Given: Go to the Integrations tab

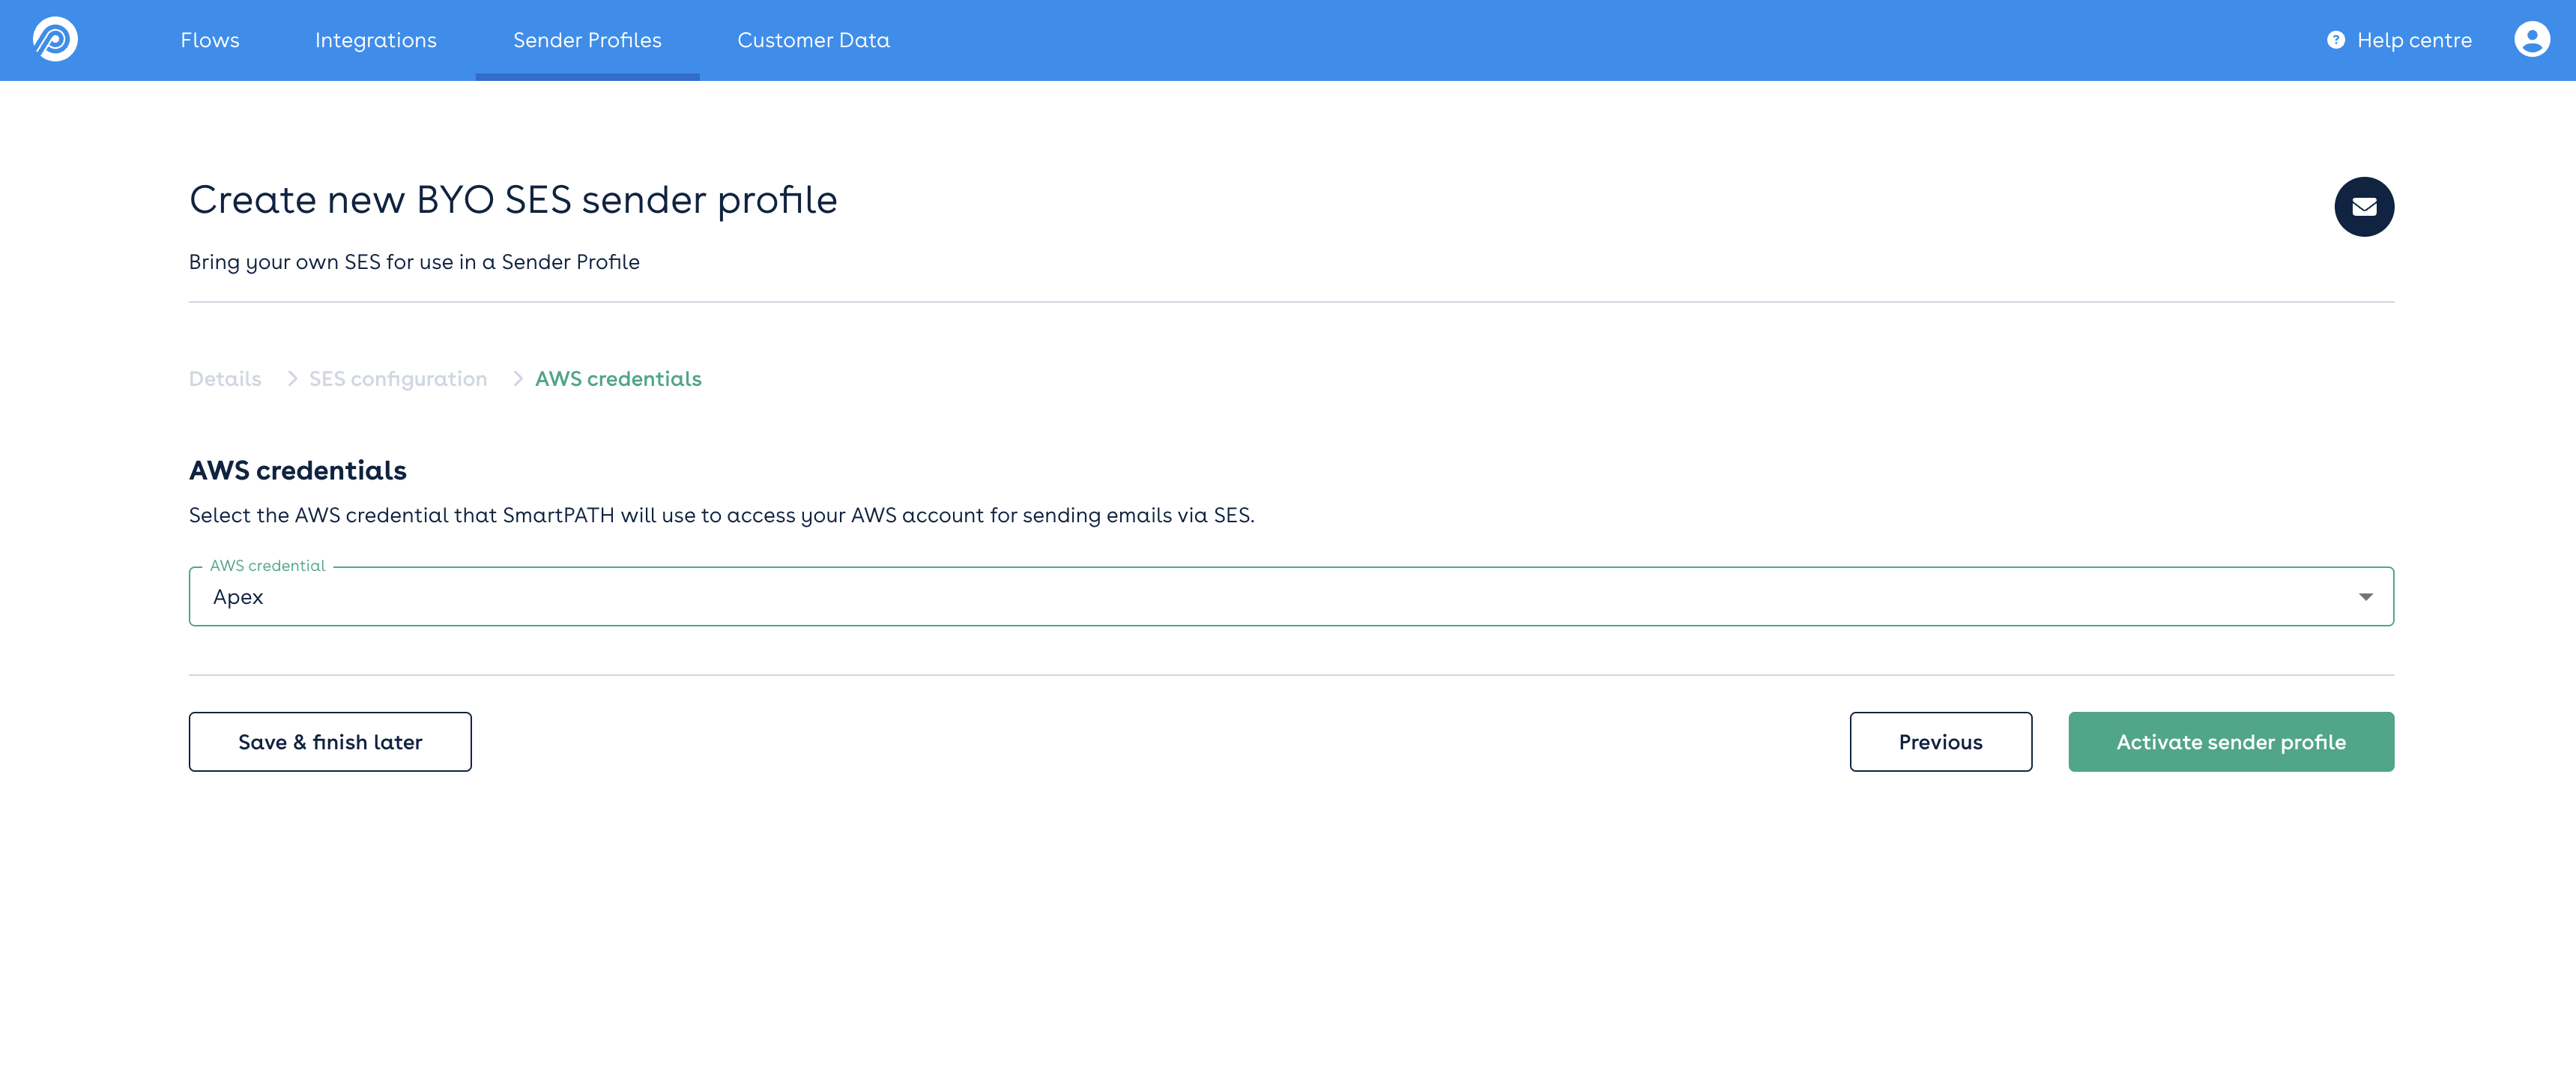Looking at the screenshot, I should click(376, 40).
